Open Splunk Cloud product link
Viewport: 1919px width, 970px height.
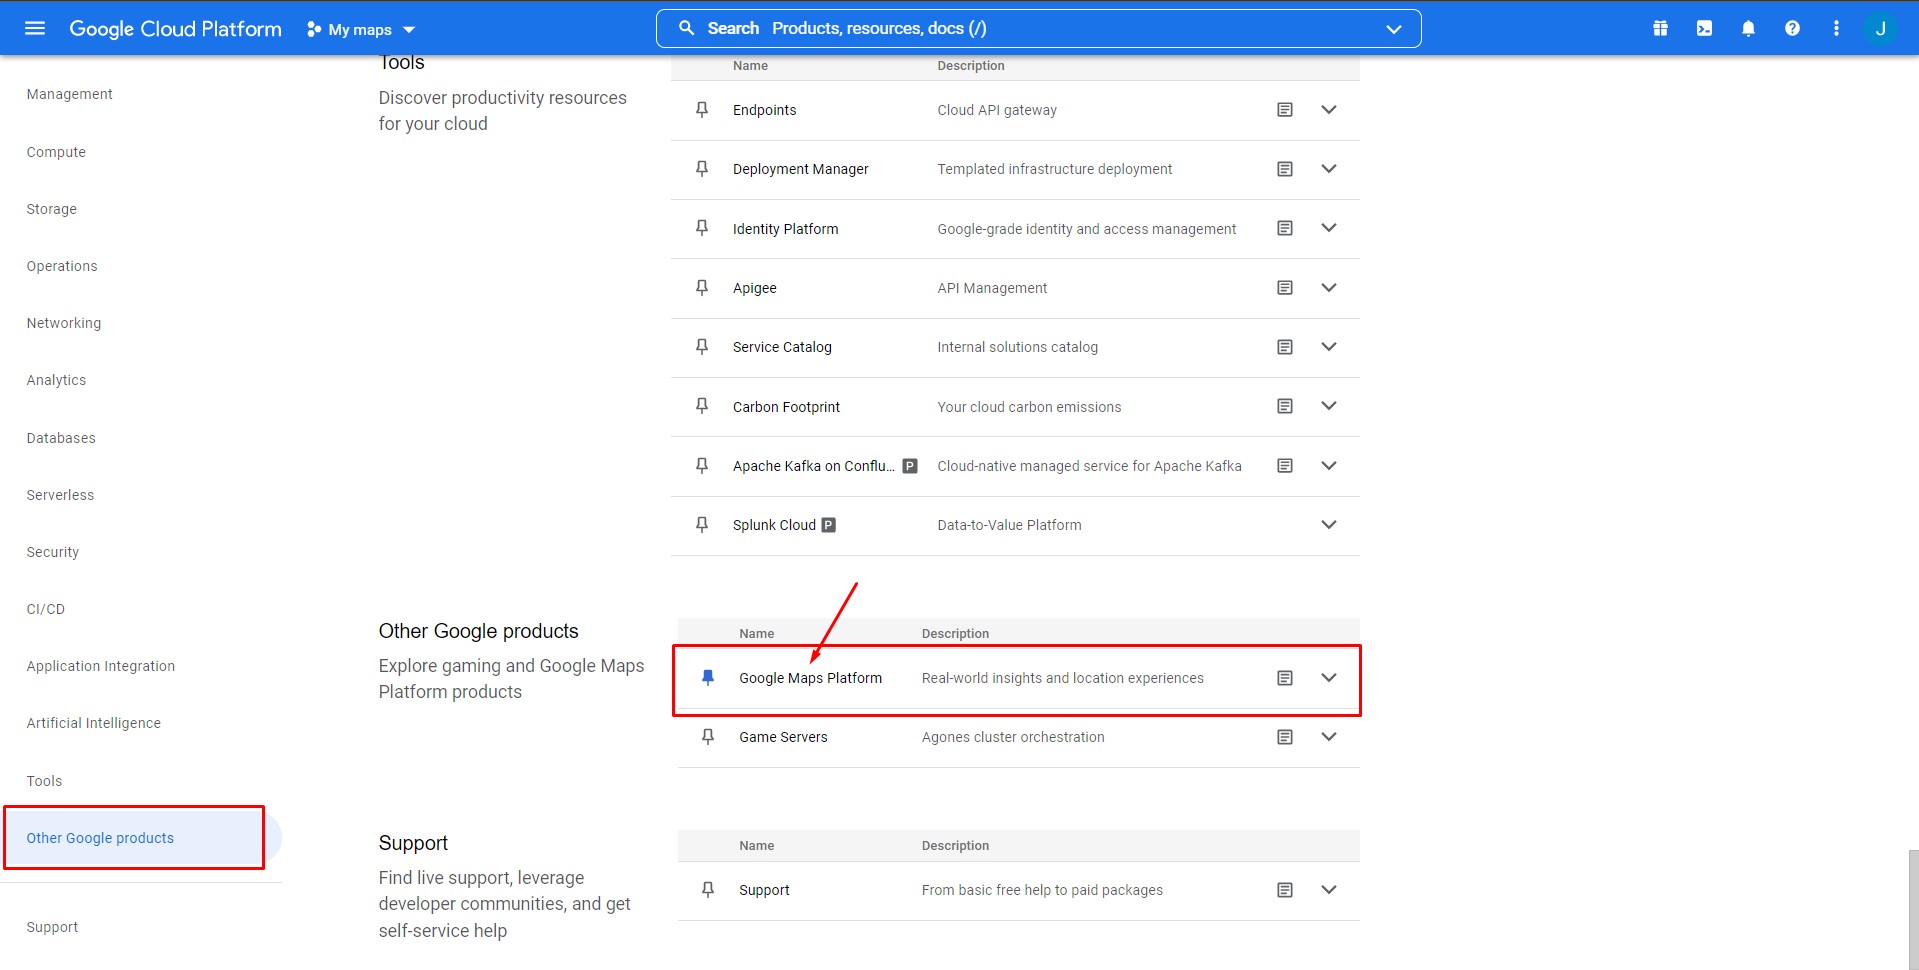point(774,525)
